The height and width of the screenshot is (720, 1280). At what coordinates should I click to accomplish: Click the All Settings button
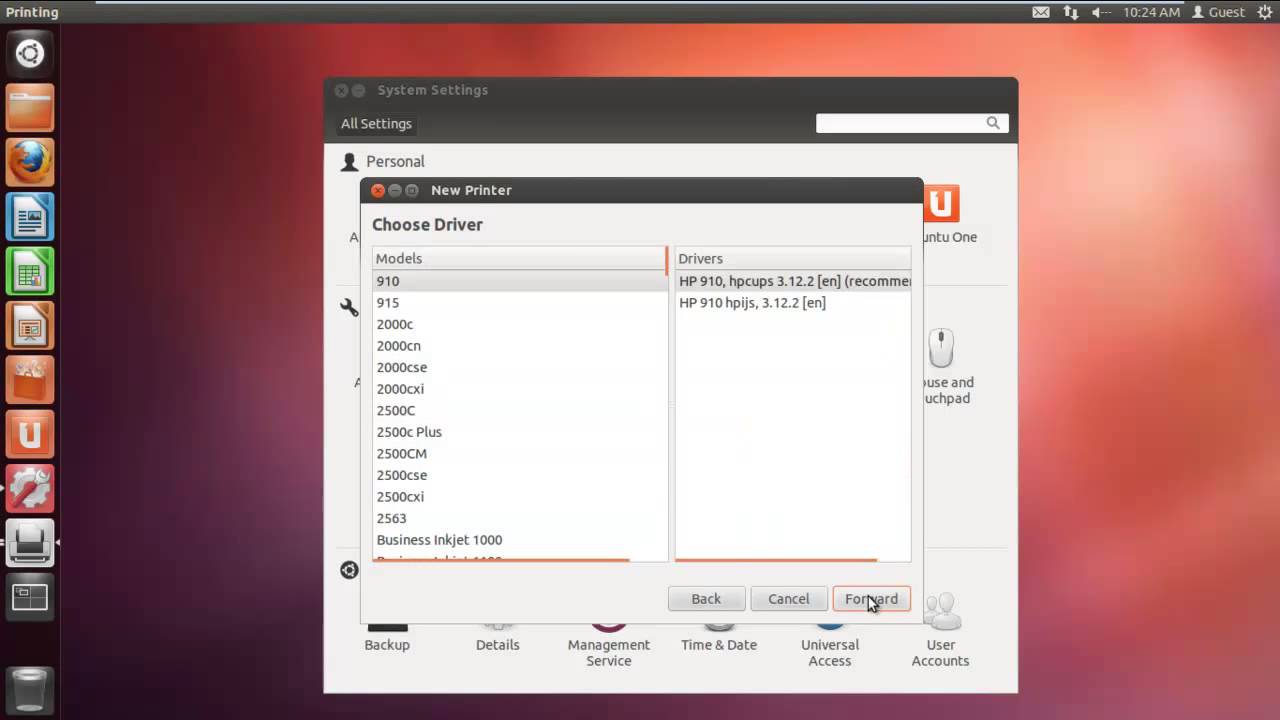[376, 124]
